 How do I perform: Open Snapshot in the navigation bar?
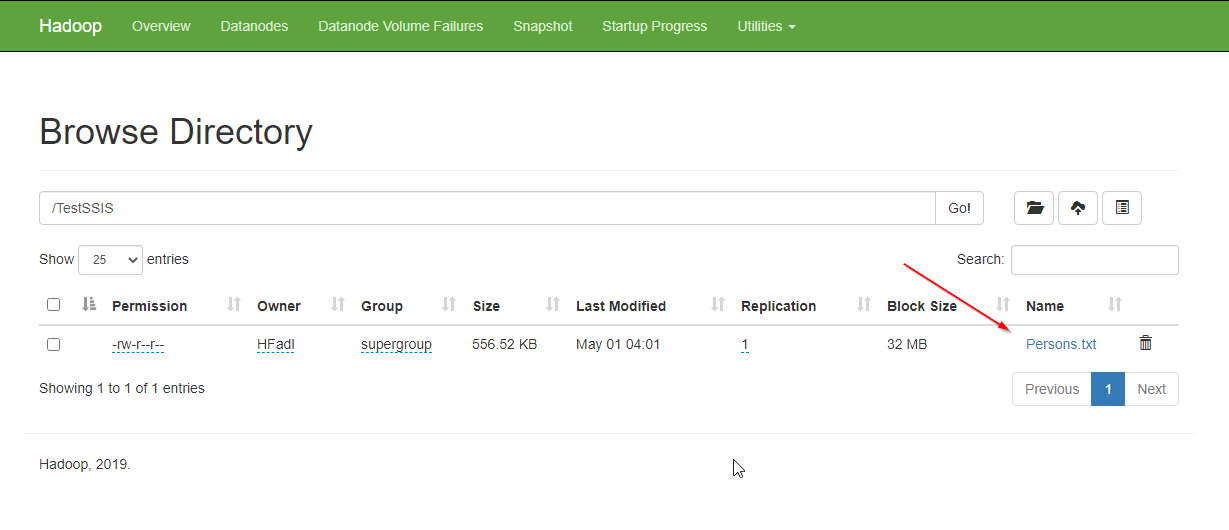pos(543,26)
